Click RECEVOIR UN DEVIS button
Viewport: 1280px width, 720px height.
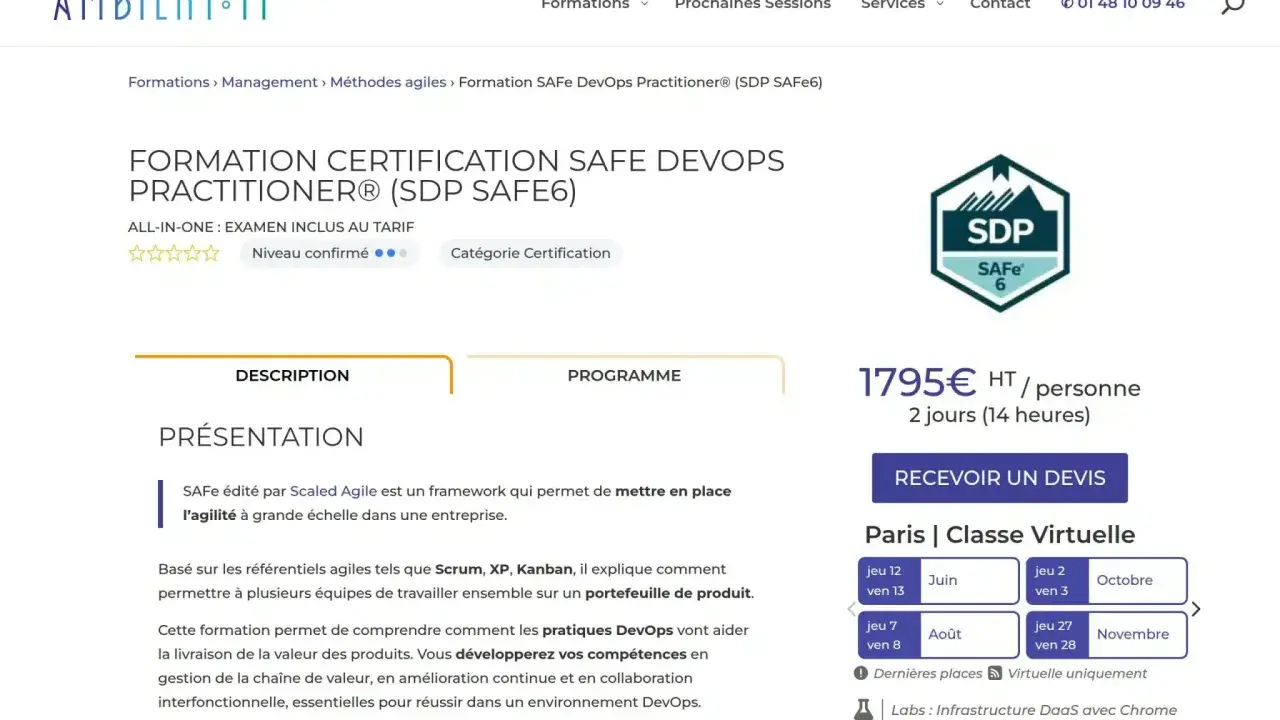tap(1000, 478)
